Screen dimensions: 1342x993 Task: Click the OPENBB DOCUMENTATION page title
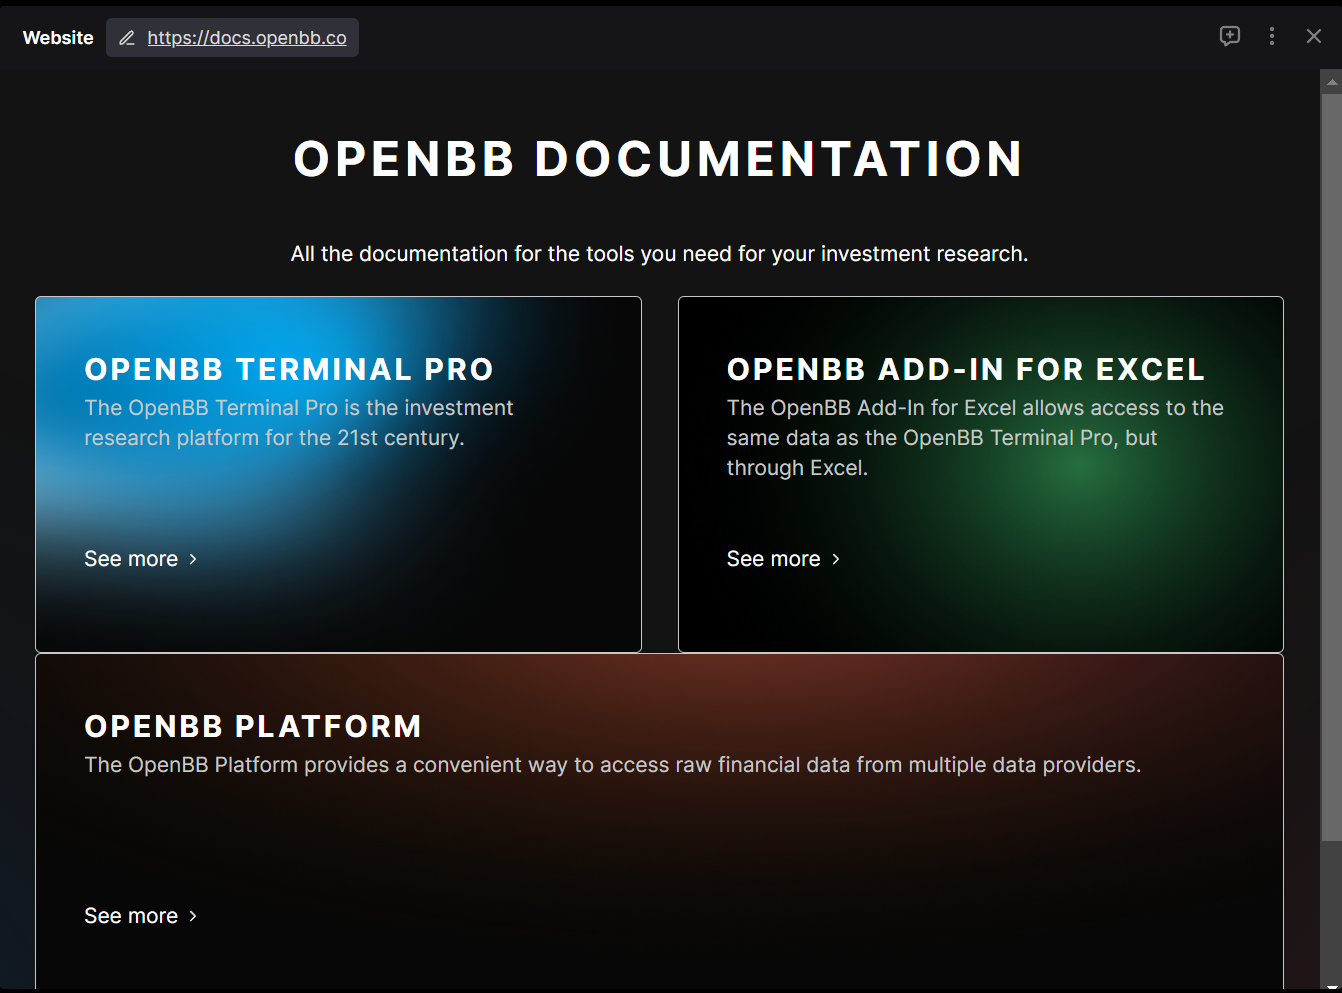click(x=659, y=159)
